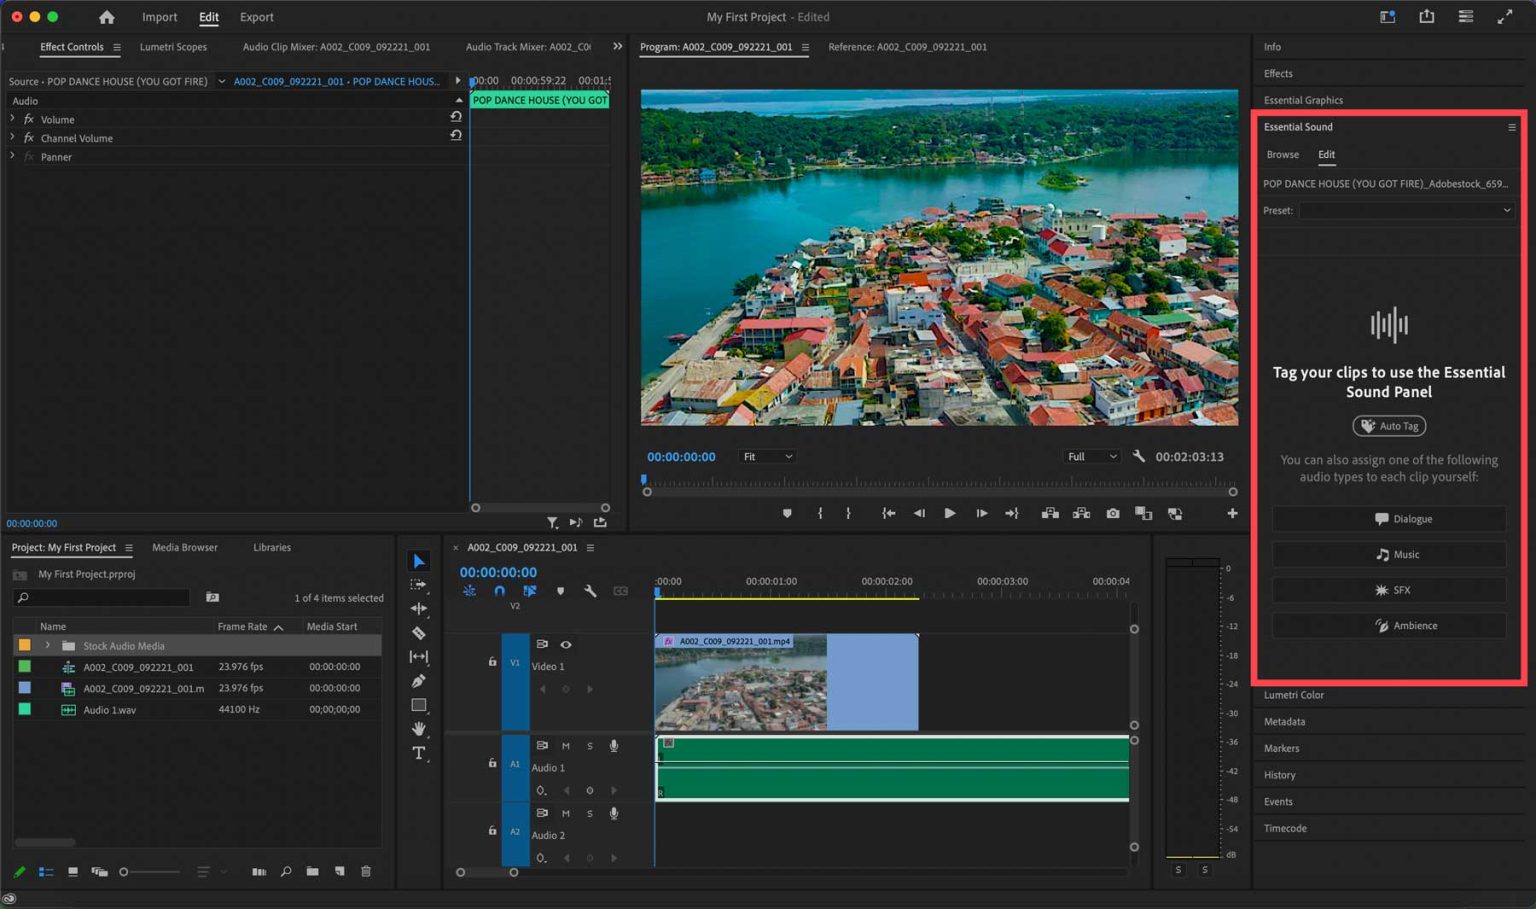
Task: Create a new bin in the Project panel
Action: [312, 871]
